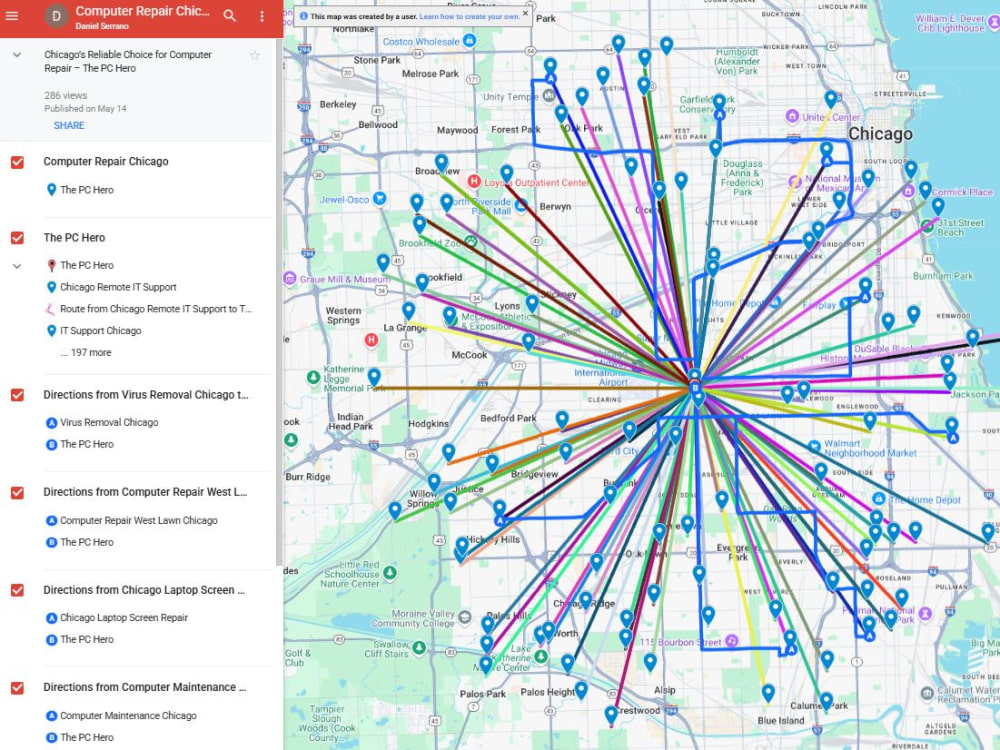The image size is (1000, 750).
Task: Click the D profile avatar
Action: tap(56, 17)
